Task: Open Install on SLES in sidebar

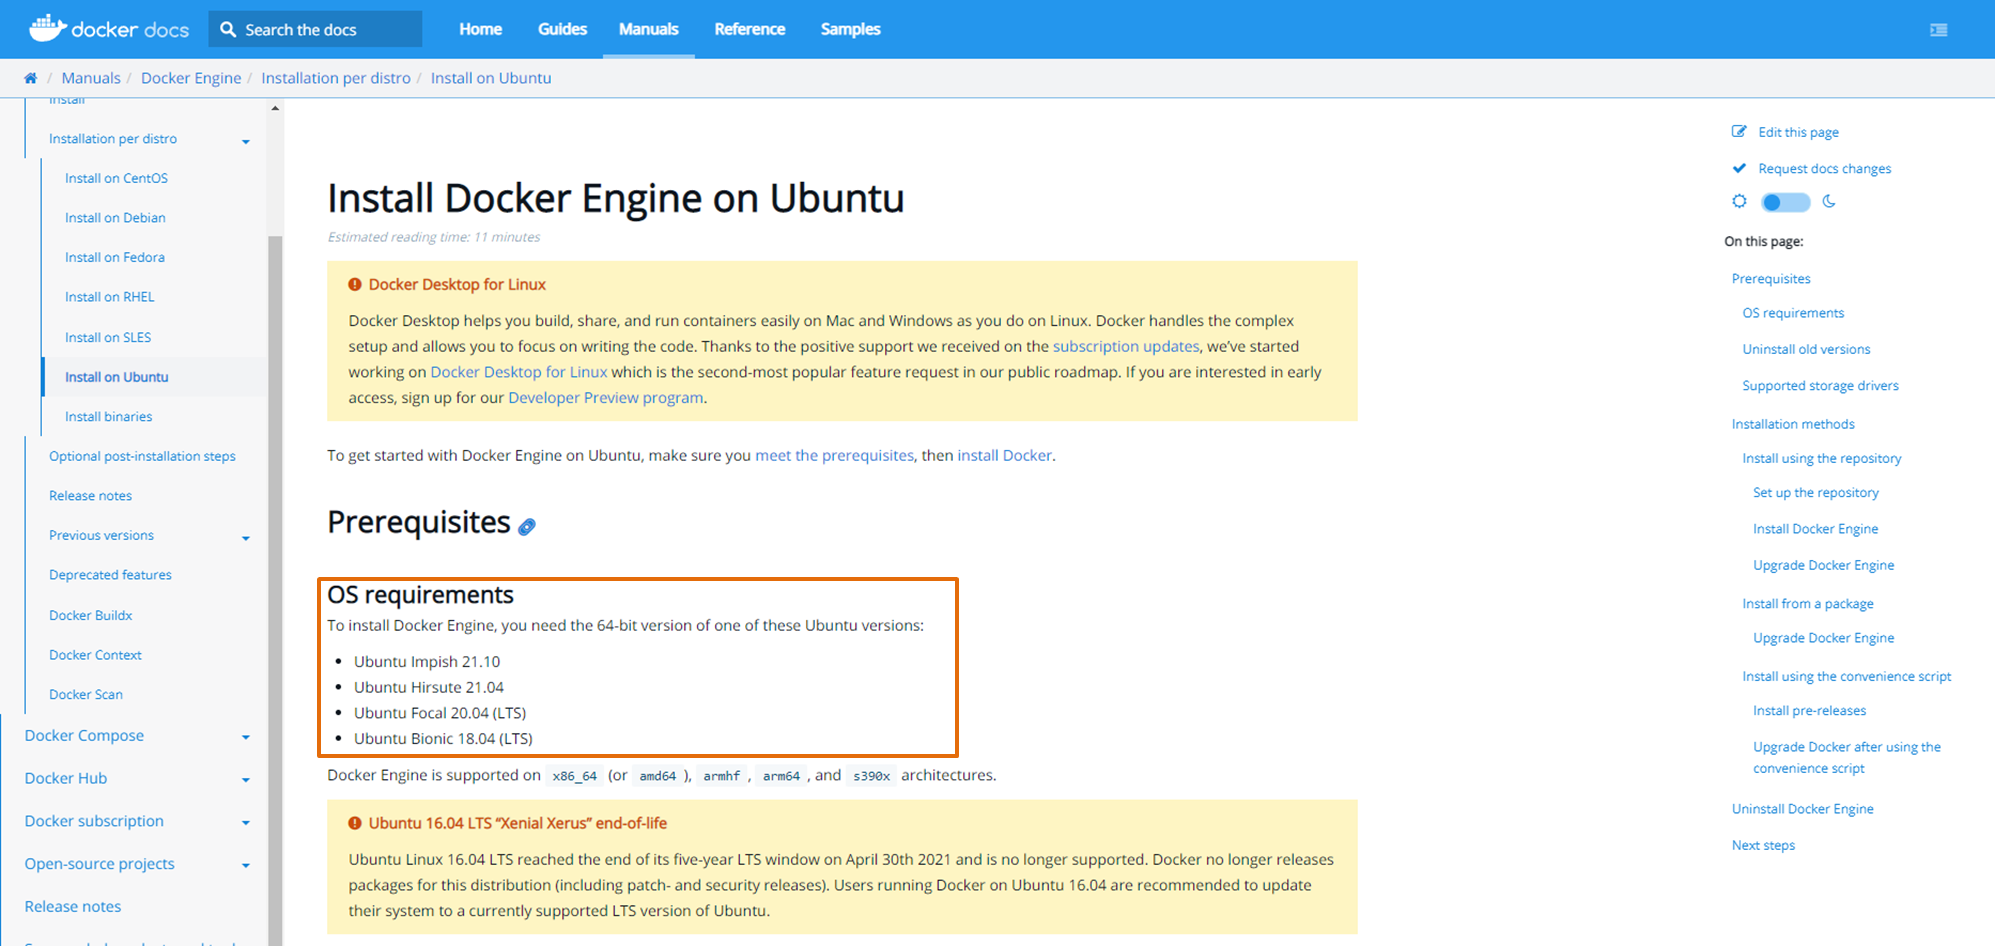Action: [108, 337]
